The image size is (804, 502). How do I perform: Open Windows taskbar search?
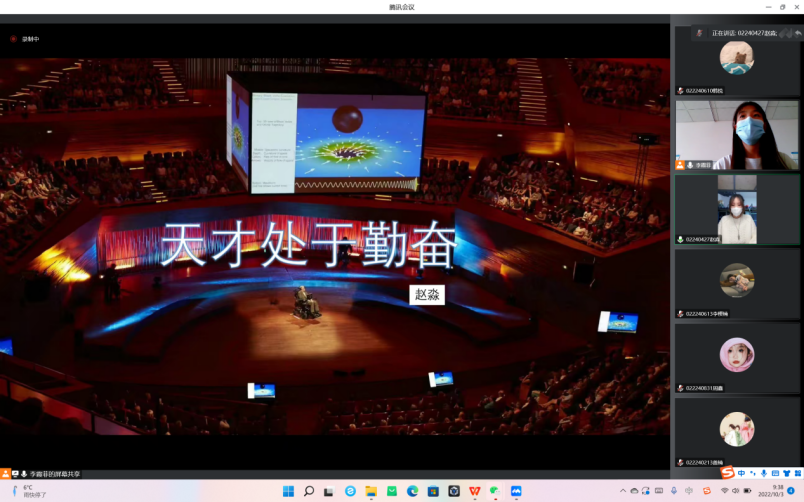click(309, 491)
